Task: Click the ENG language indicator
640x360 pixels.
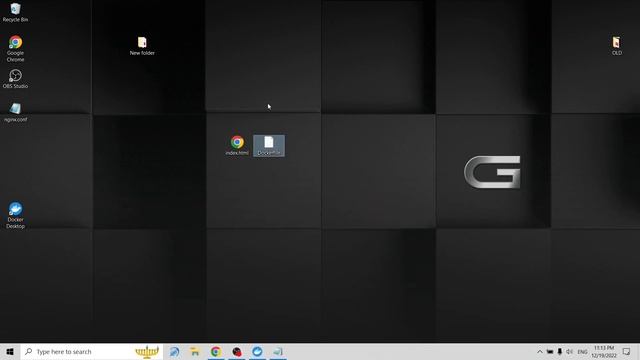Action: (x=582, y=352)
